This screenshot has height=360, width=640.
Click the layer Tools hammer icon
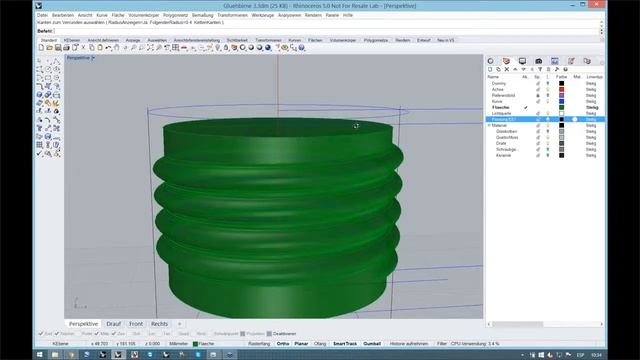tap(557, 69)
